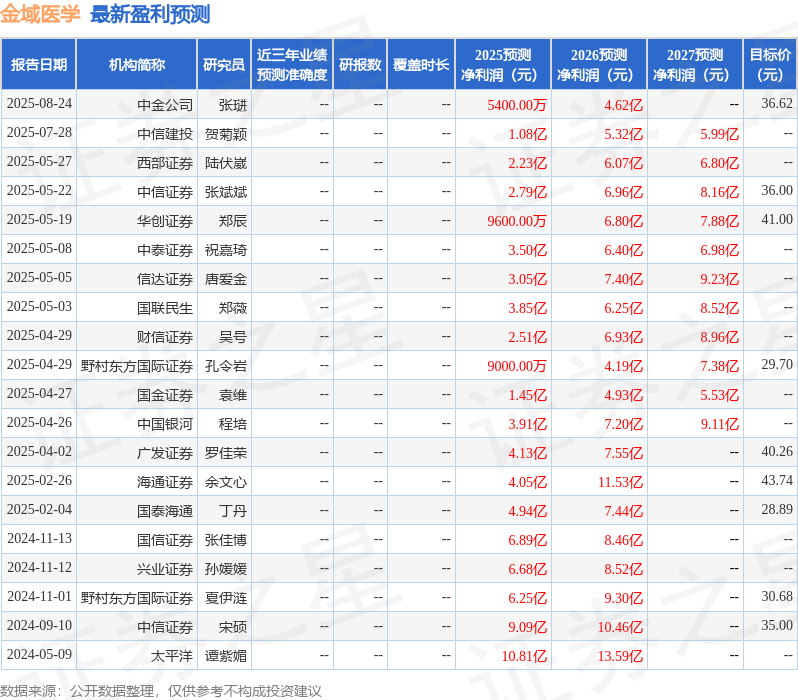The height and width of the screenshot is (700, 798).
Task: Click analyst name 贺菊颖
Action: coord(225,134)
